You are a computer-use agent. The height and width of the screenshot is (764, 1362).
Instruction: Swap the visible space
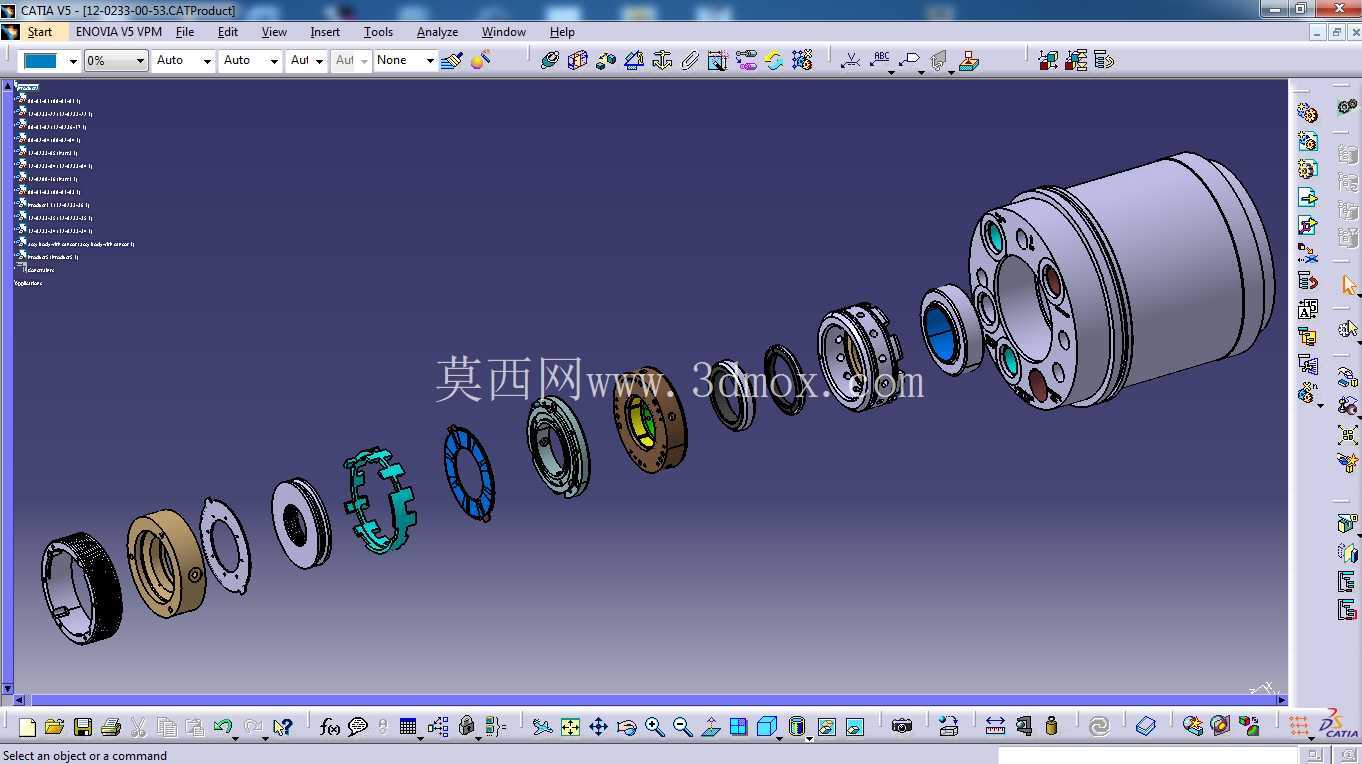[854, 727]
